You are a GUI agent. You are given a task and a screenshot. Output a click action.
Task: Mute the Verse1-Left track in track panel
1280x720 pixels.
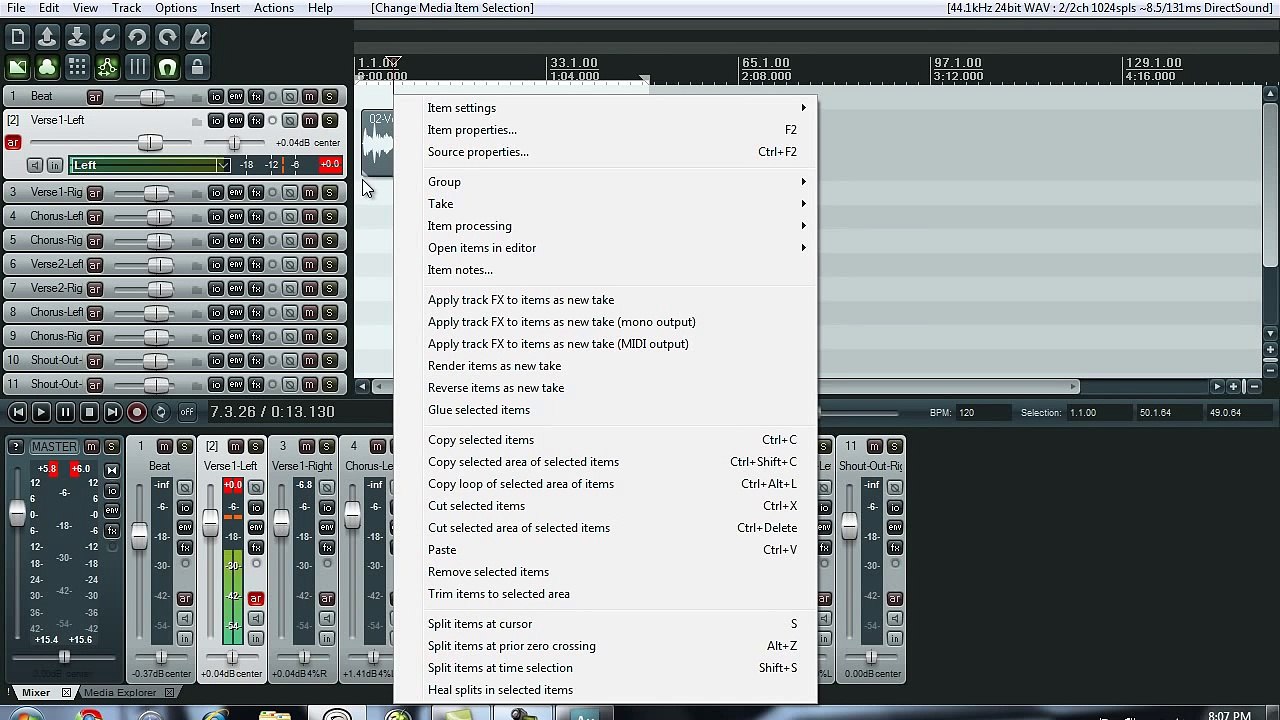click(310, 120)
